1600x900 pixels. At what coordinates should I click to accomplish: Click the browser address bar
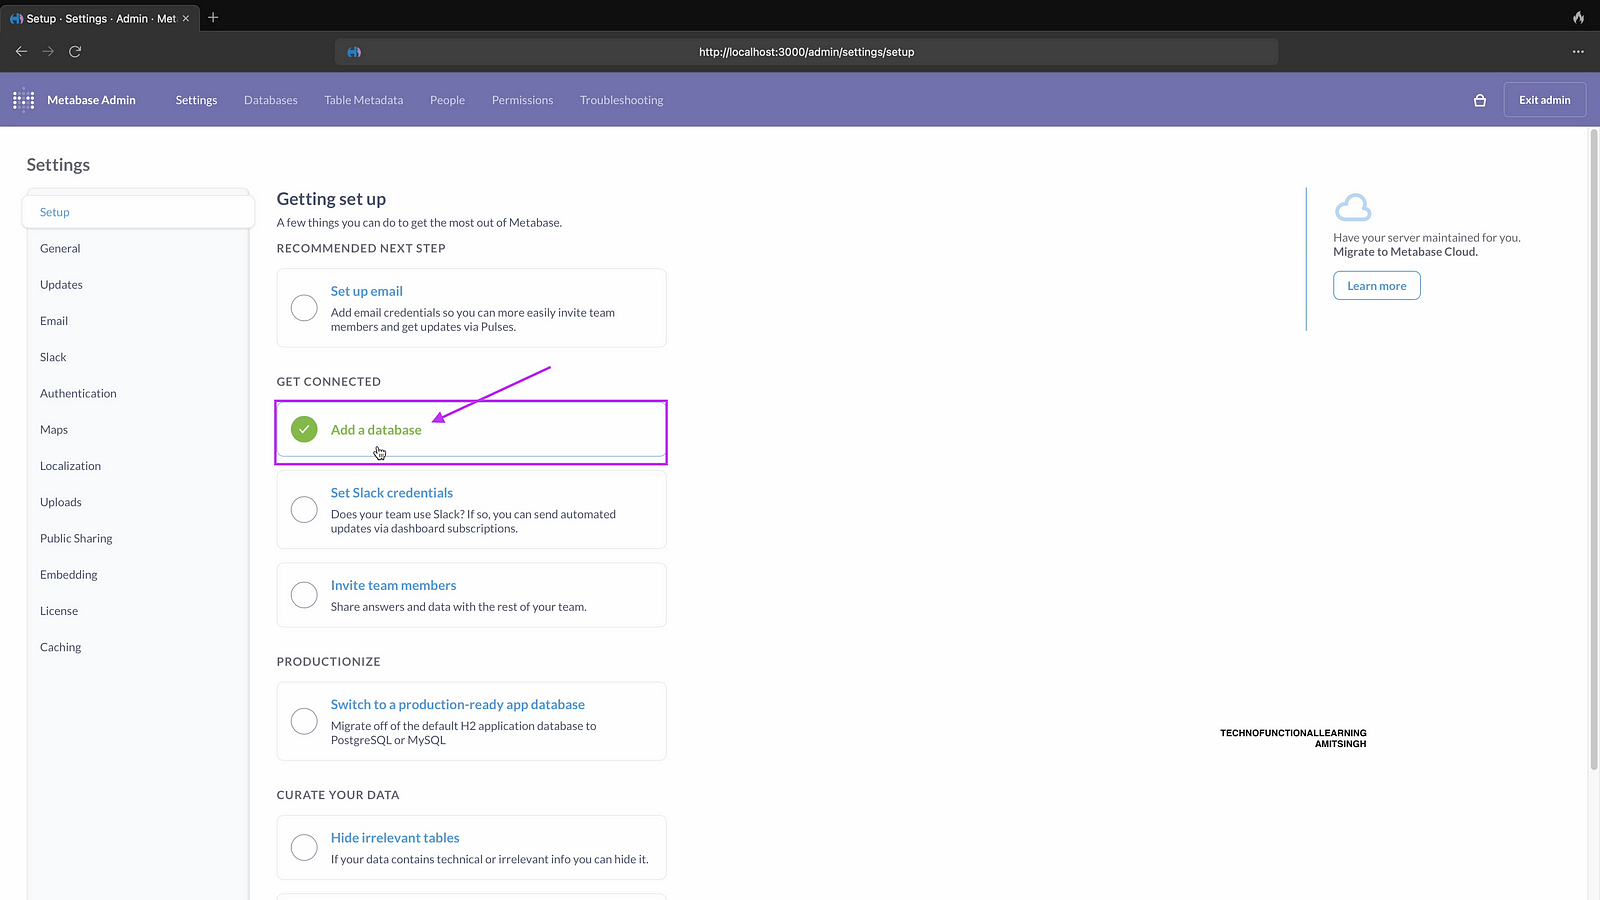point(806,52)
